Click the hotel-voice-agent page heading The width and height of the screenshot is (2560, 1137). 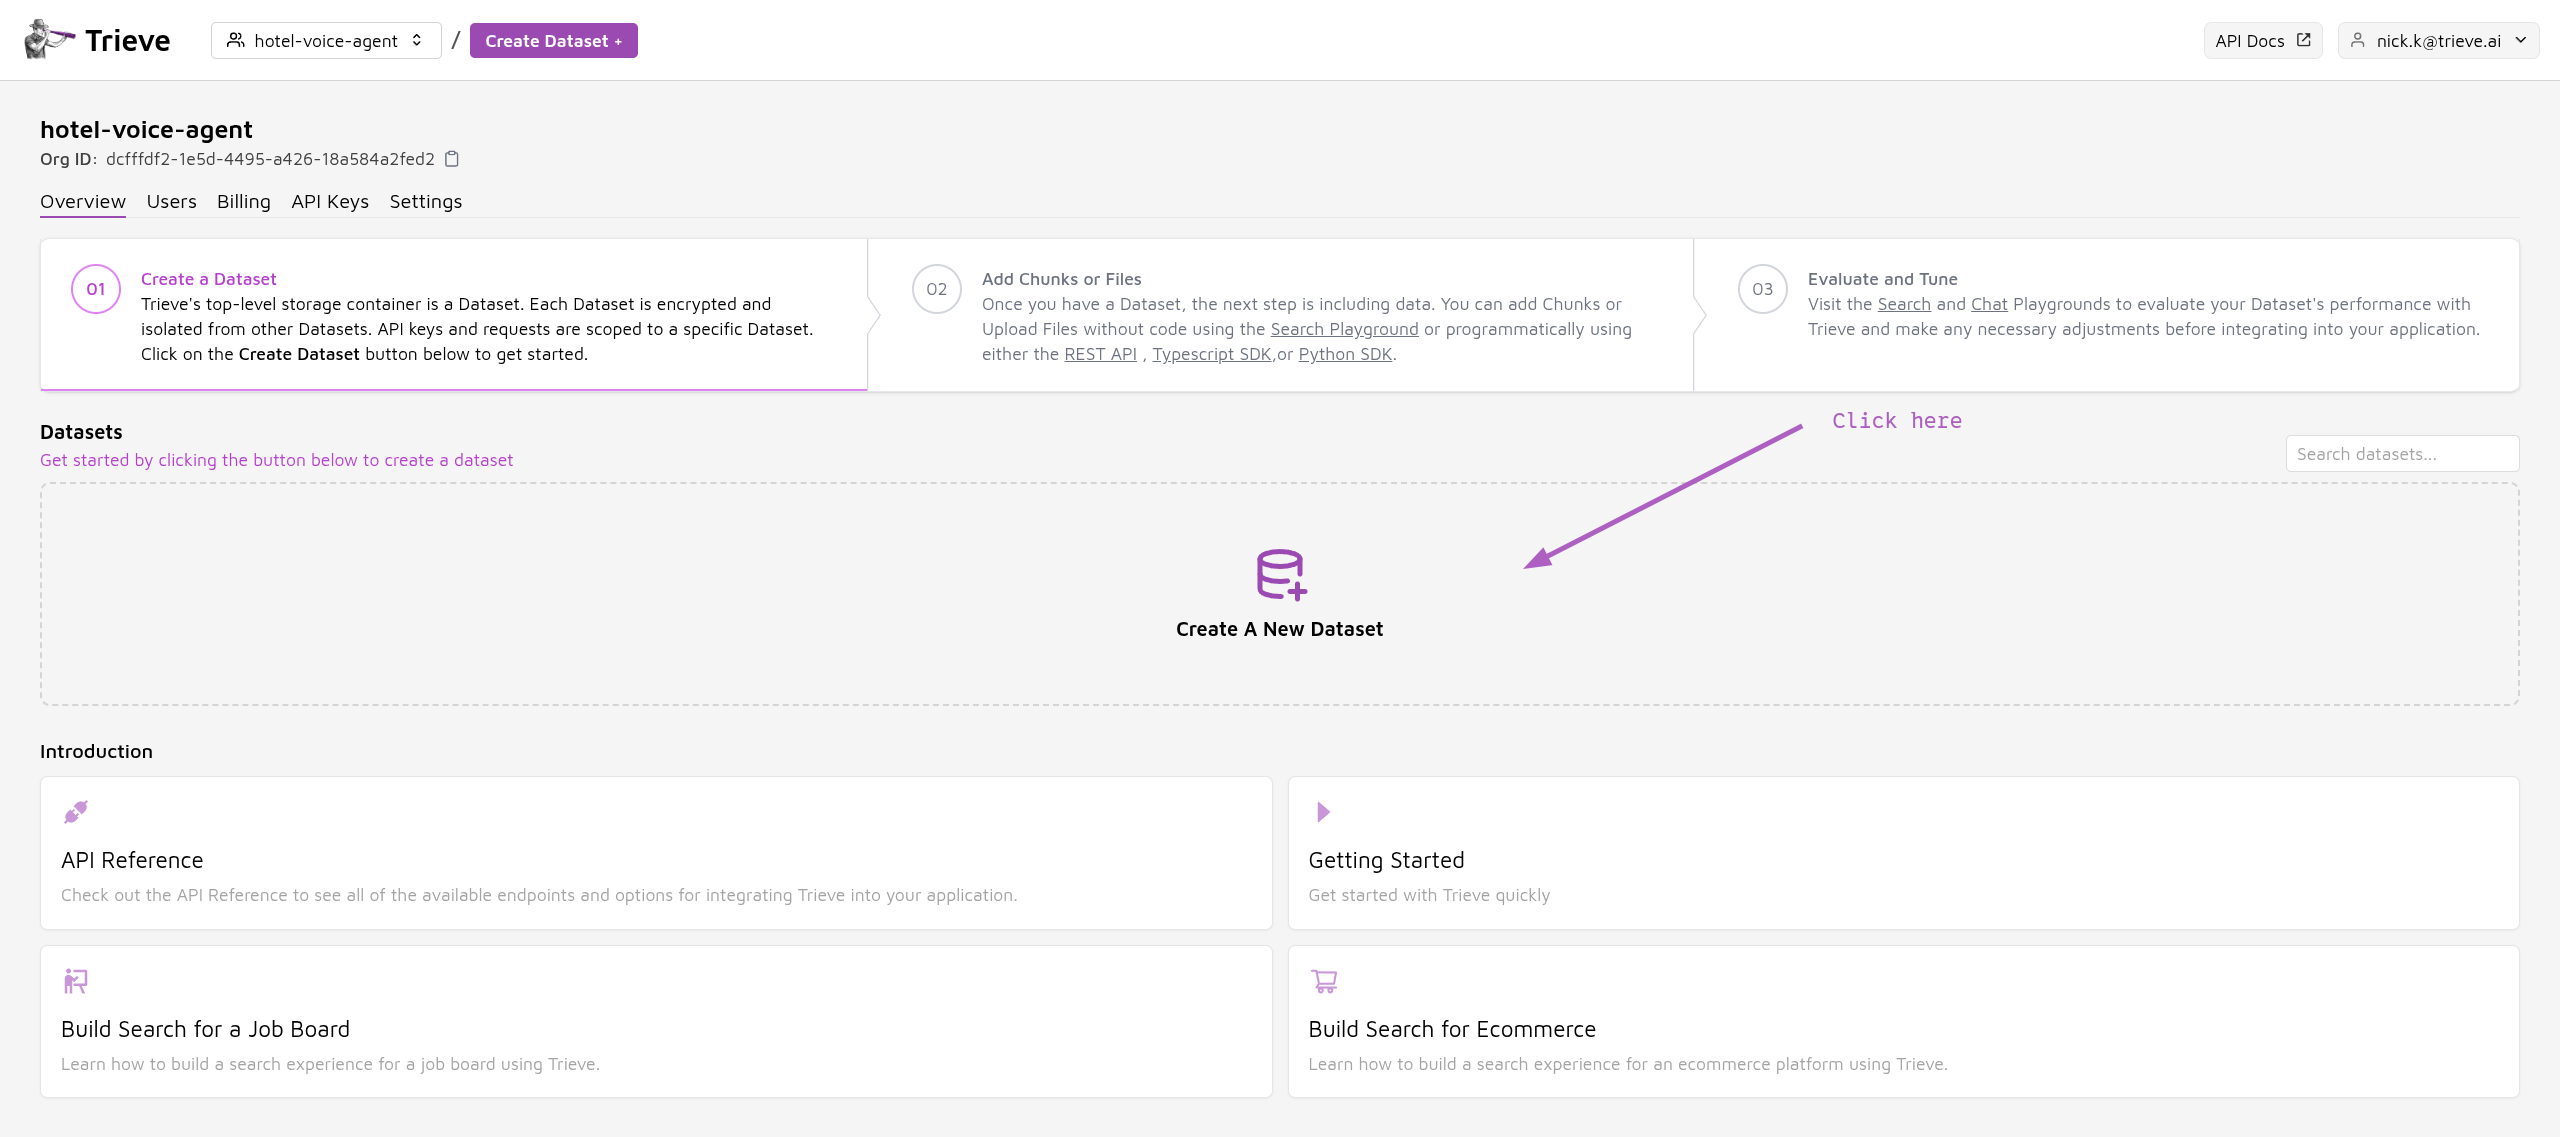click(x=146, y=129)
